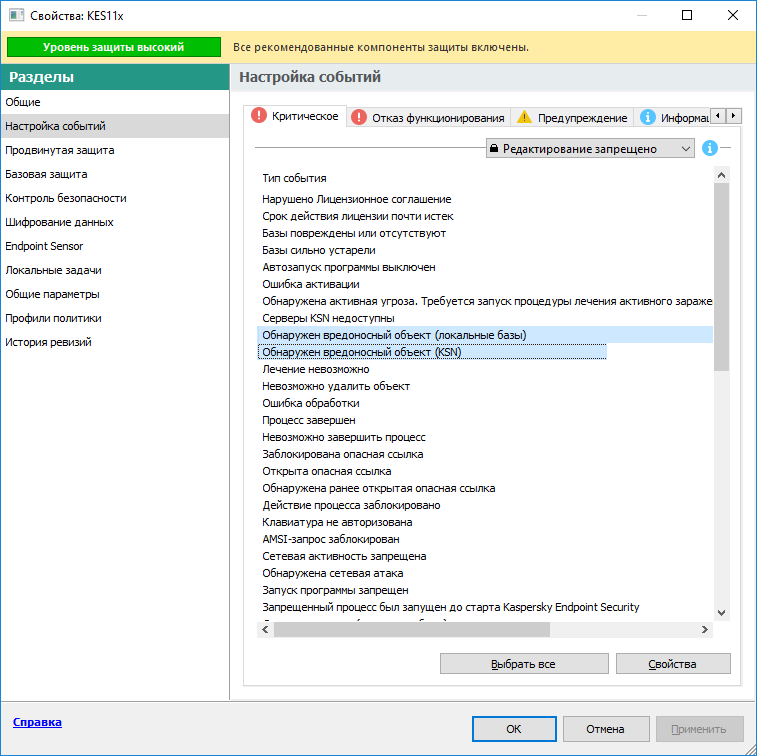This screenshot has width=757, height=756.
Task: Open the "Отказ функционирования" tab
Action: pyautogui.click(x=428, y=117)
